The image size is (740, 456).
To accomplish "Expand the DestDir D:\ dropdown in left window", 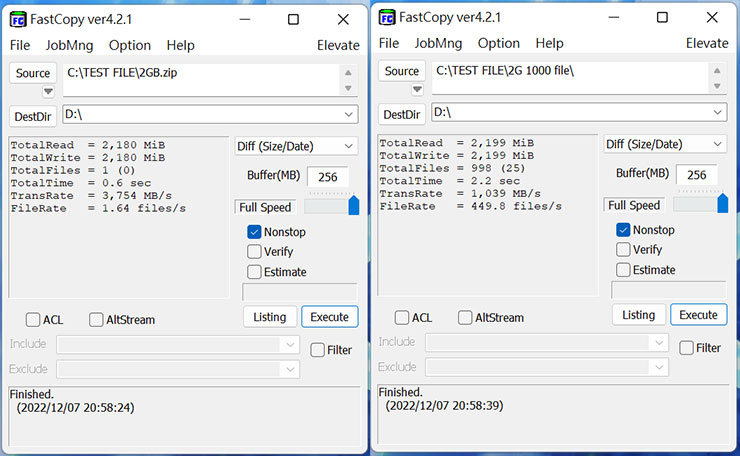I will coord(348,115).
